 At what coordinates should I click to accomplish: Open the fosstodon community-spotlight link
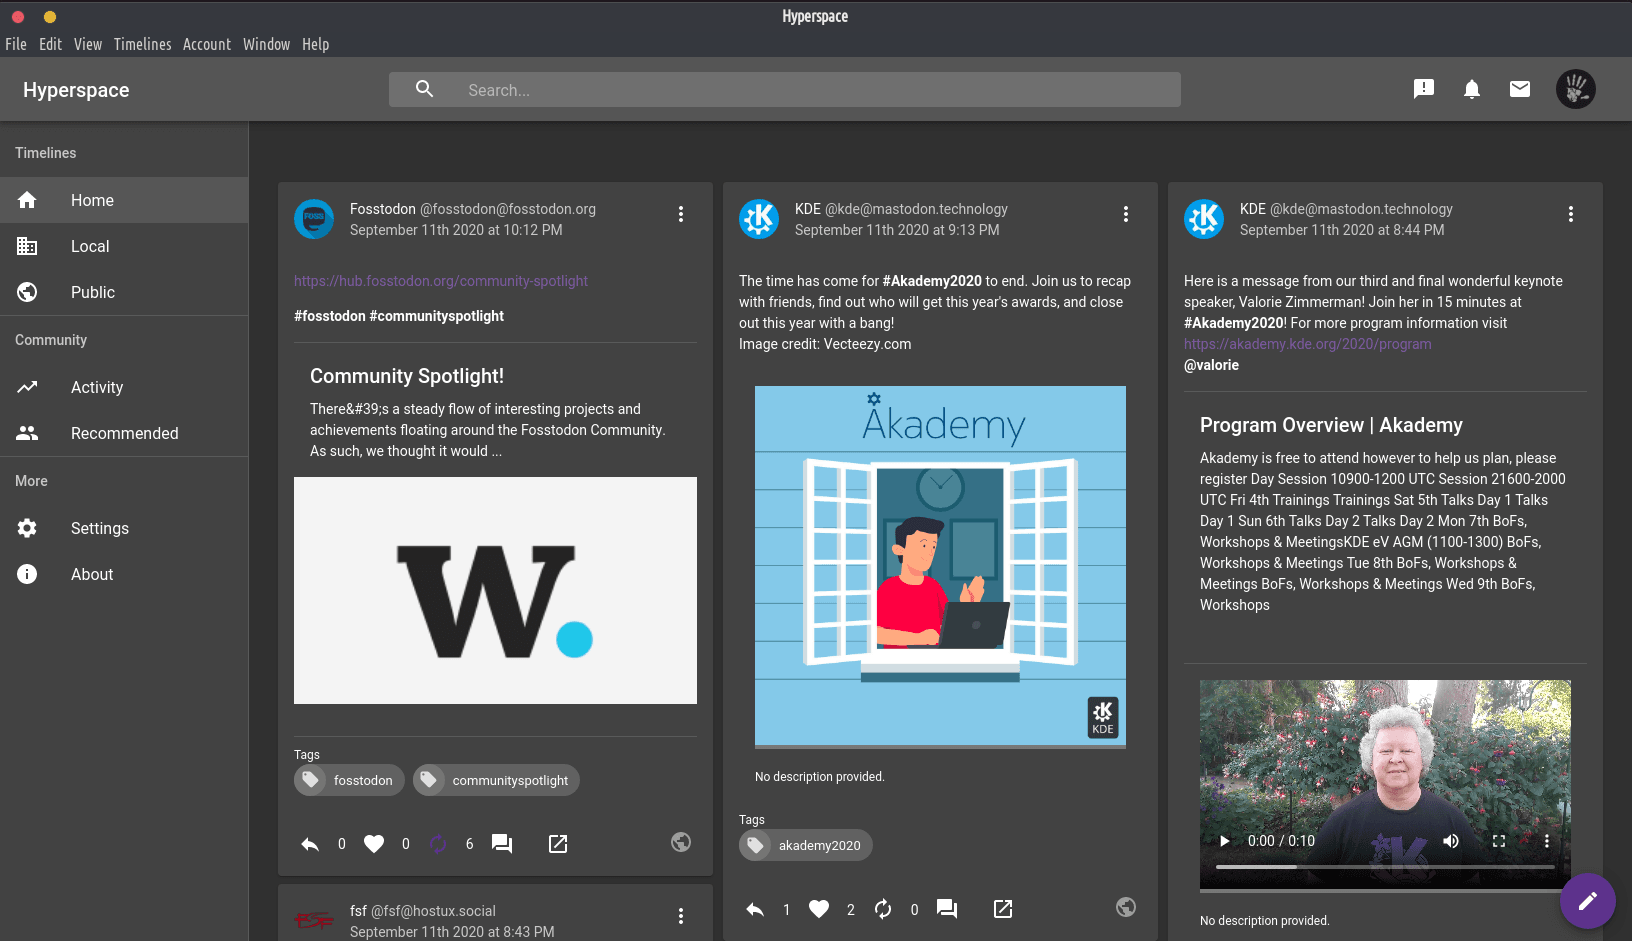pos(440,281)
